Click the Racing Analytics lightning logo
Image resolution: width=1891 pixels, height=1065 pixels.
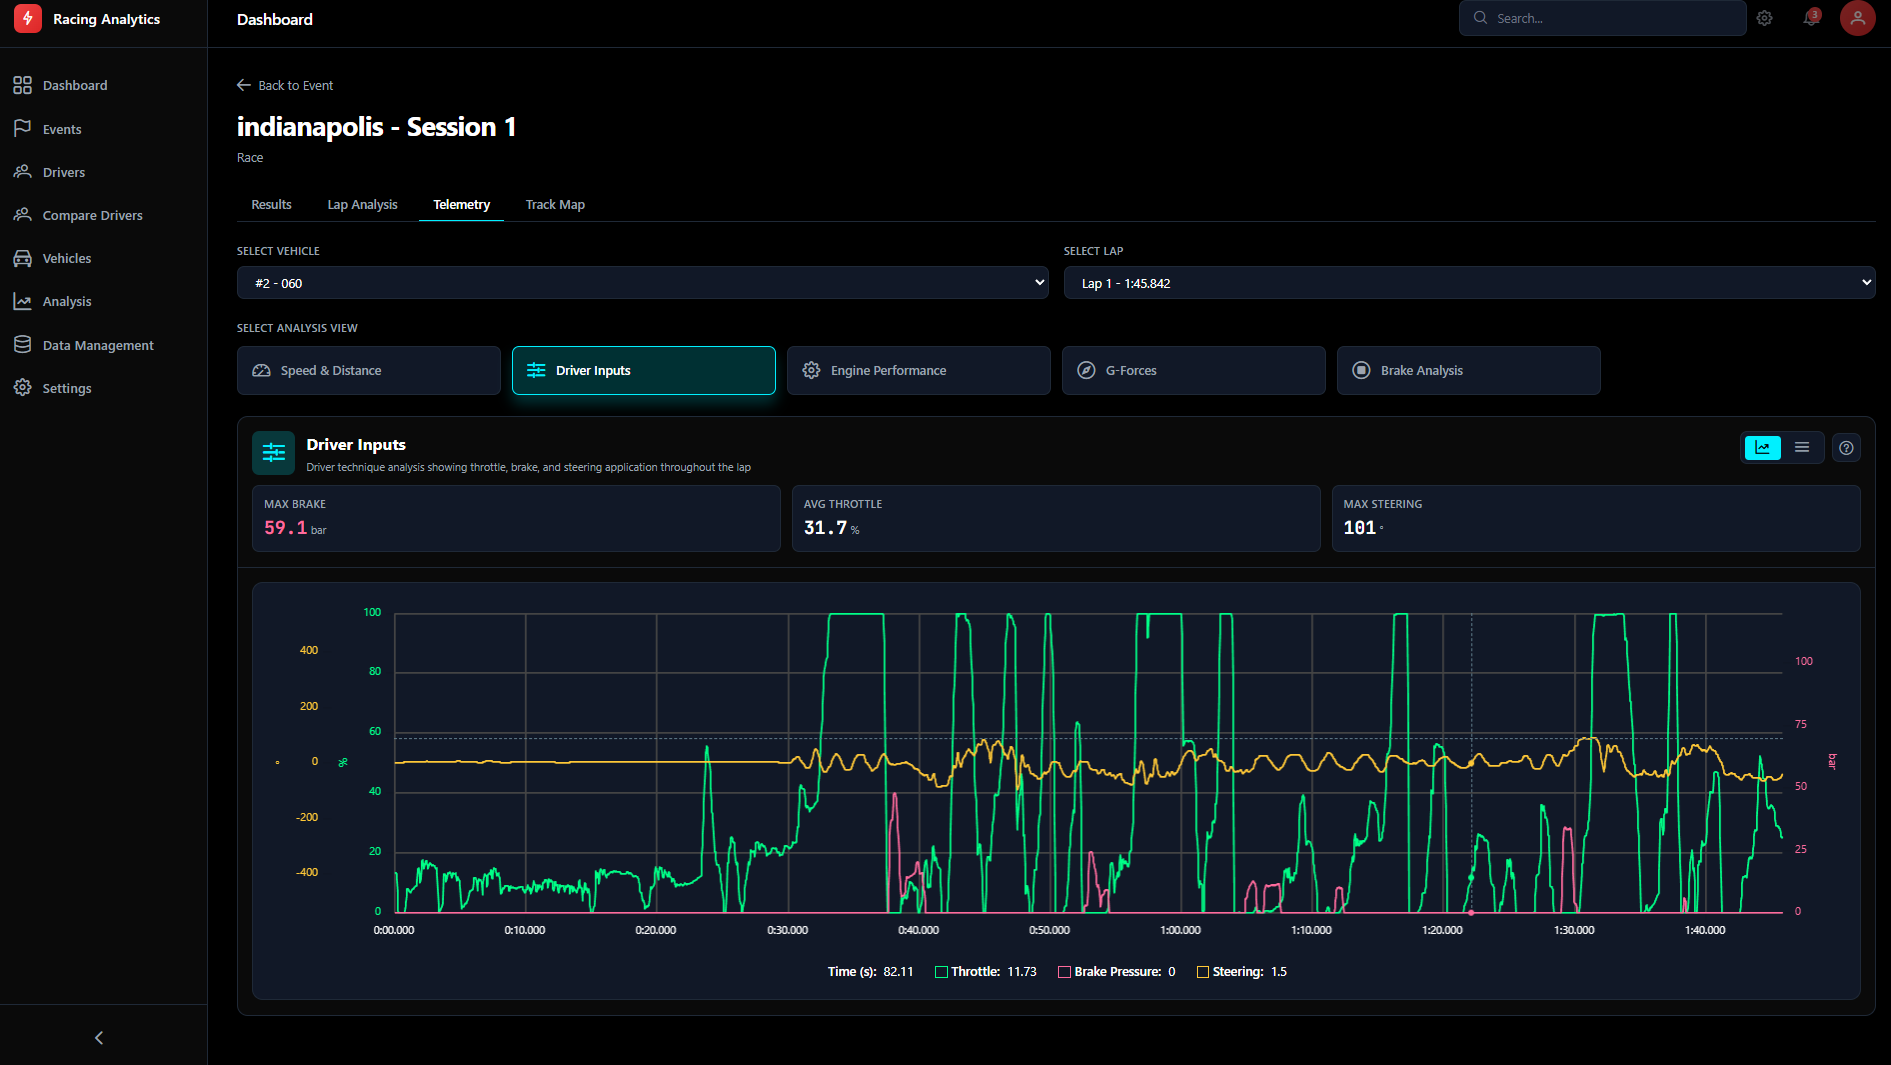[28, 19]
